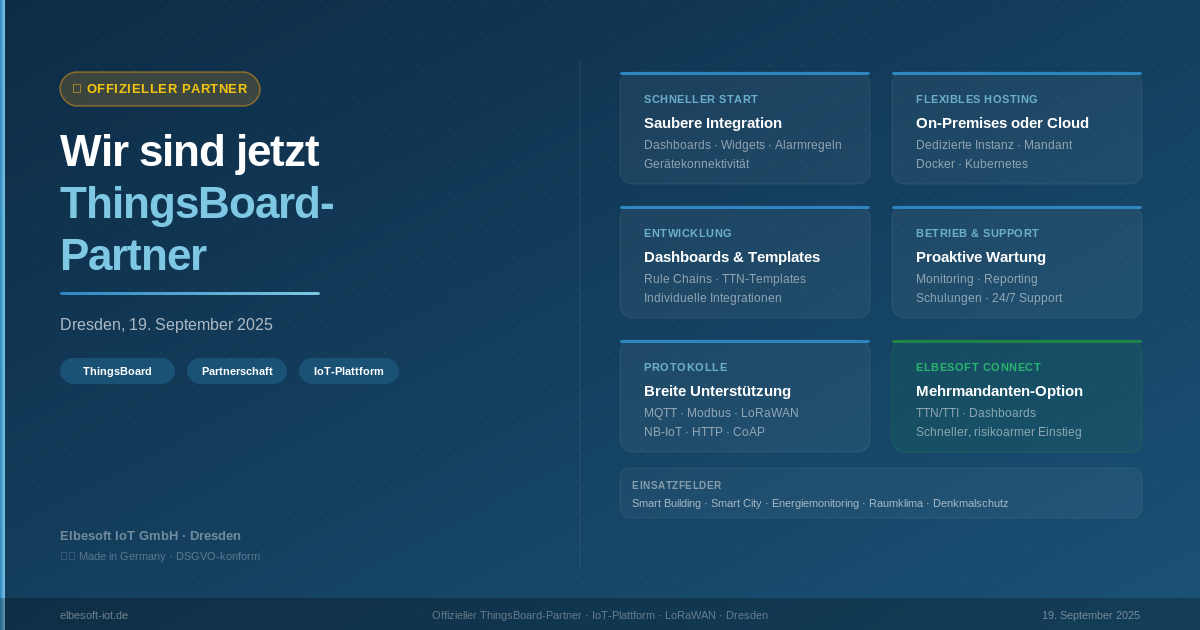Click 'Rule Chains · TTN-Templates' line

(725, 279)
